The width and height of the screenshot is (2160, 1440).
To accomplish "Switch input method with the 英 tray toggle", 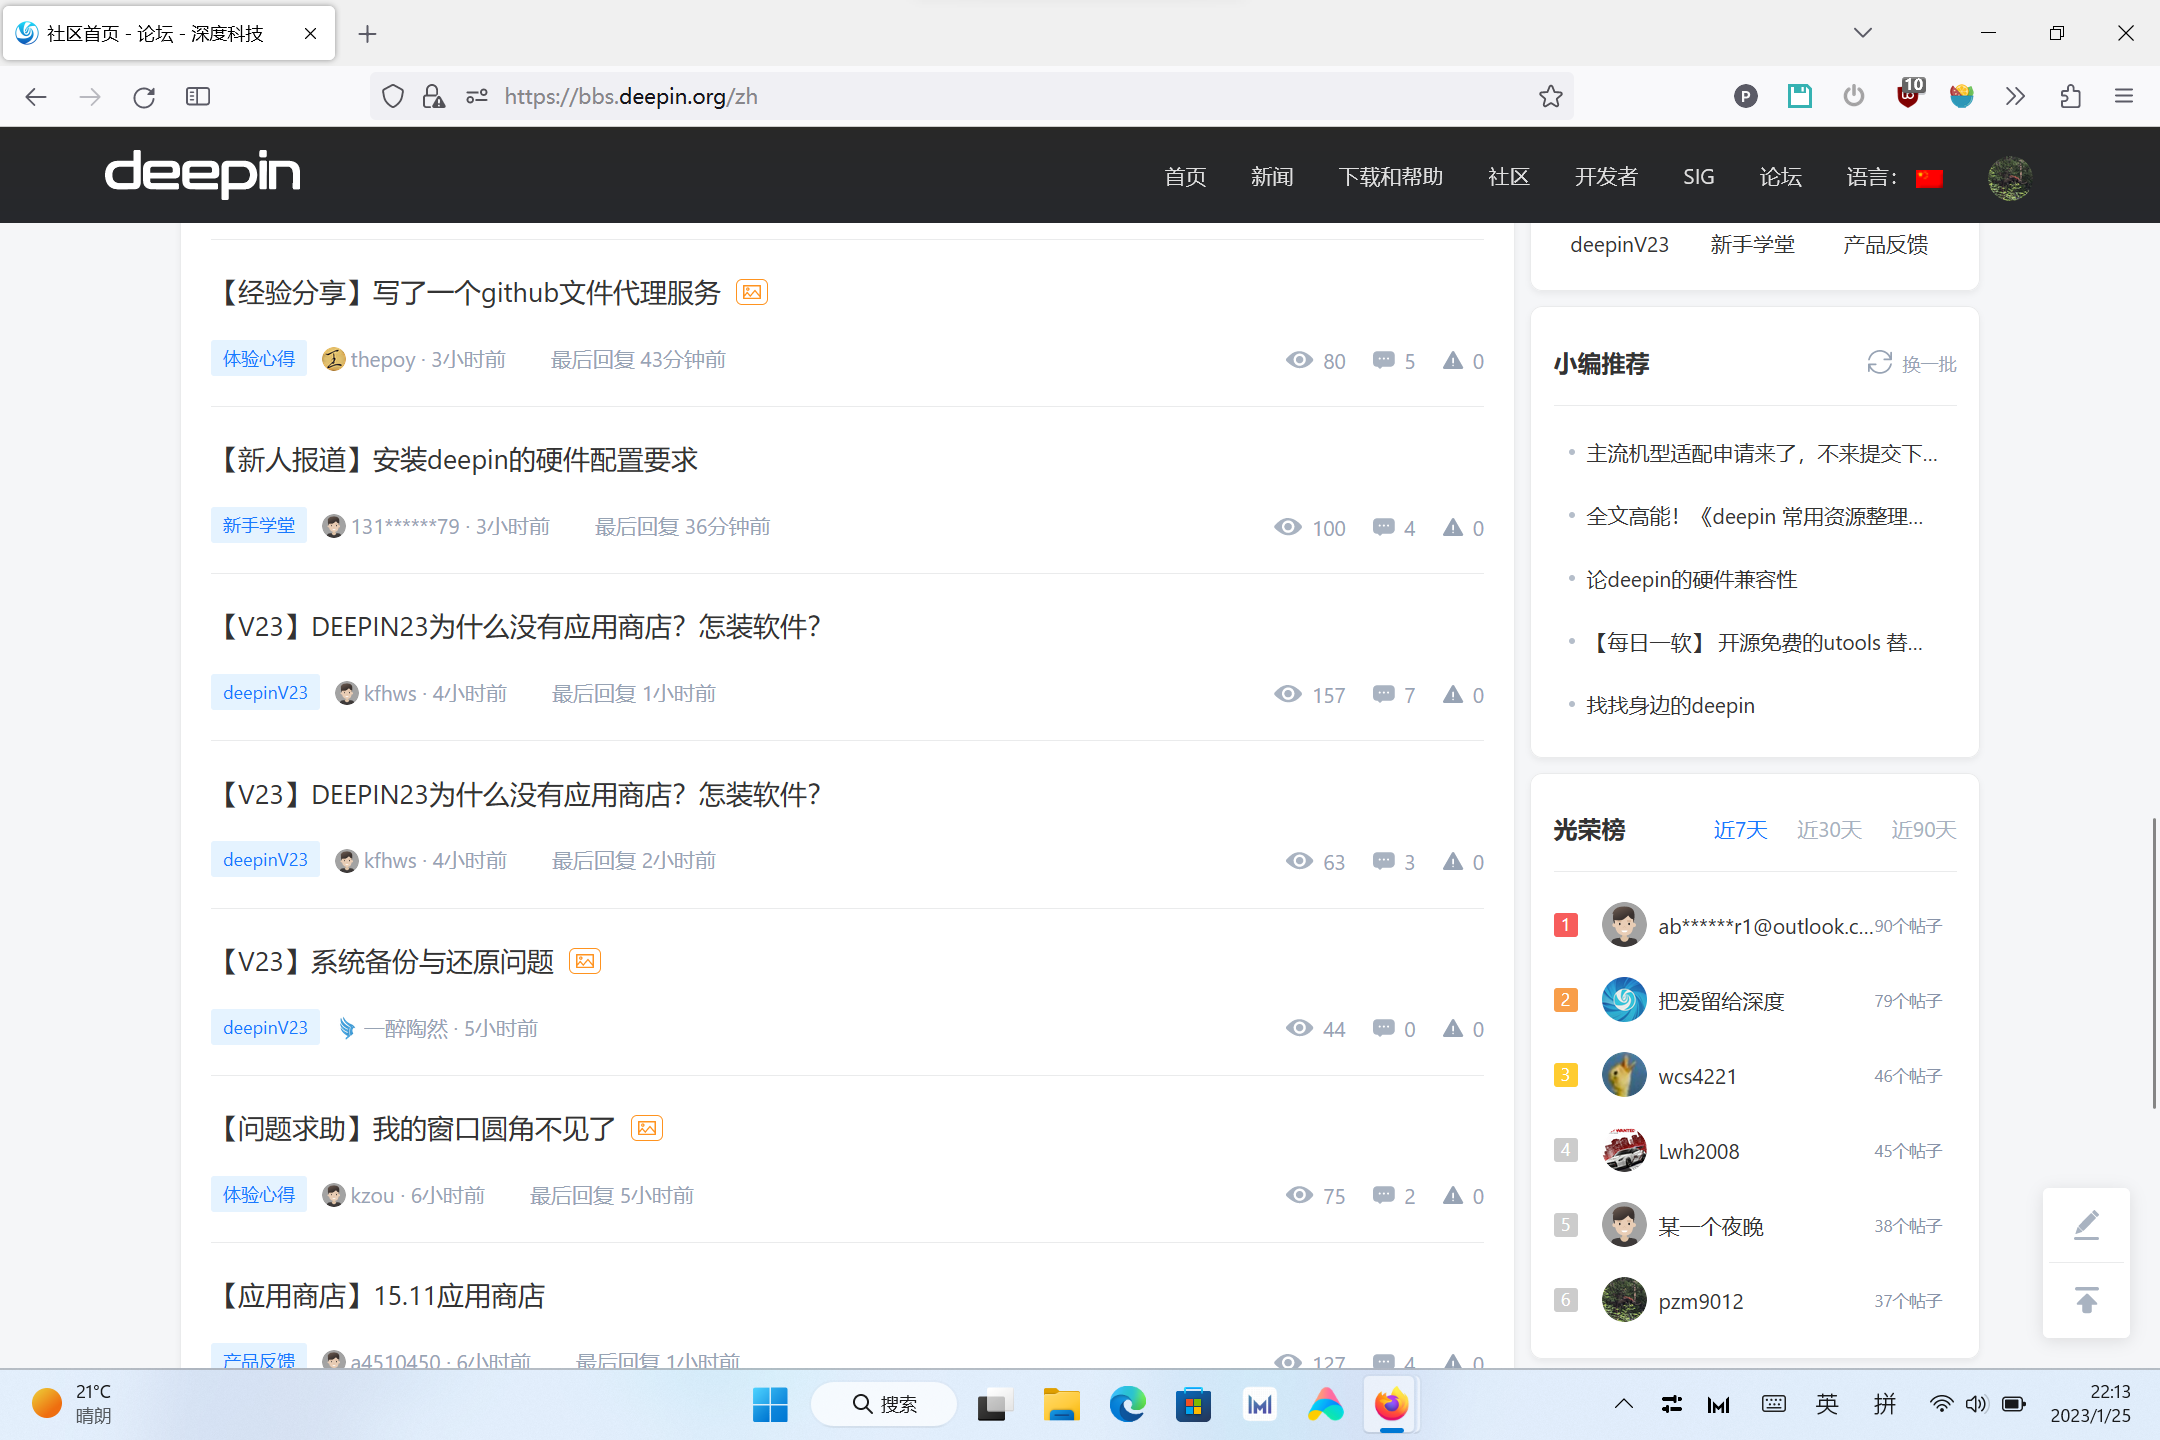I will 1826,1404.
